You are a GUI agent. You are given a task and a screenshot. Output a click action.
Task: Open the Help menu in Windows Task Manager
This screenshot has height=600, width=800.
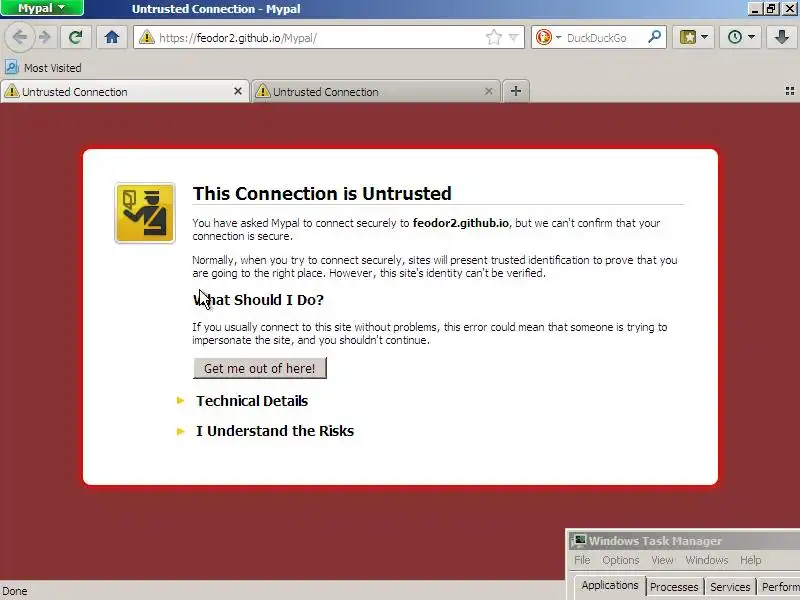click(x=751, y=560)
